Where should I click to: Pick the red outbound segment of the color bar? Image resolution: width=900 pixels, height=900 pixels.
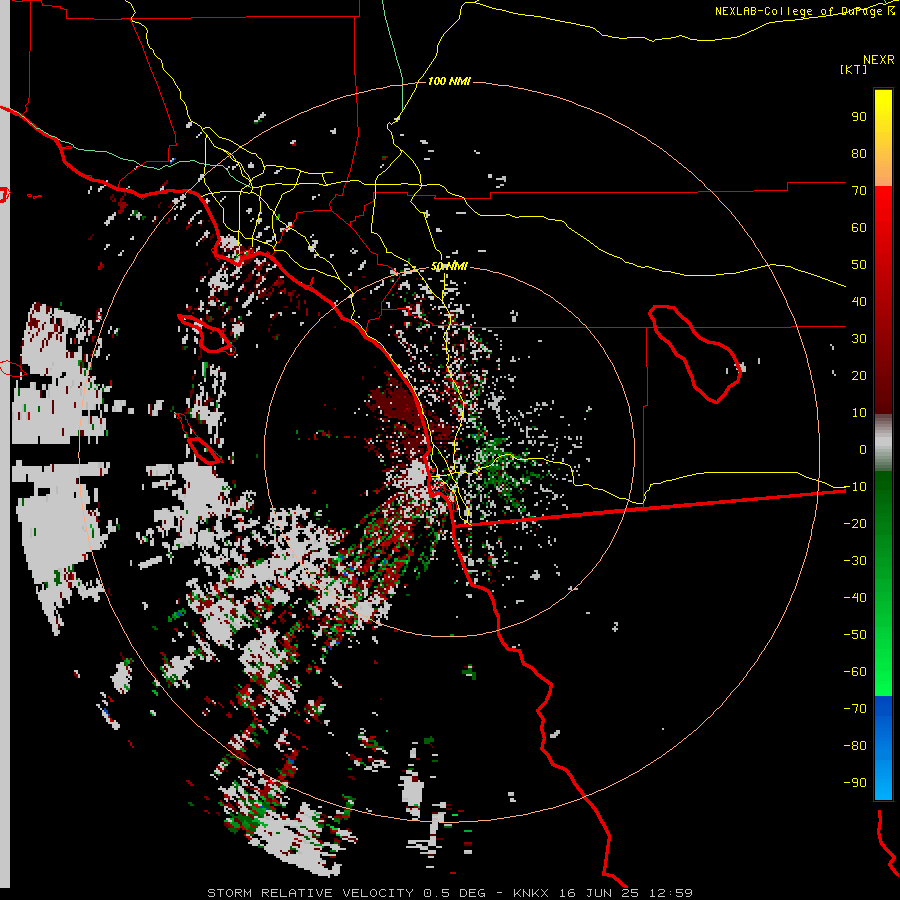883,300
